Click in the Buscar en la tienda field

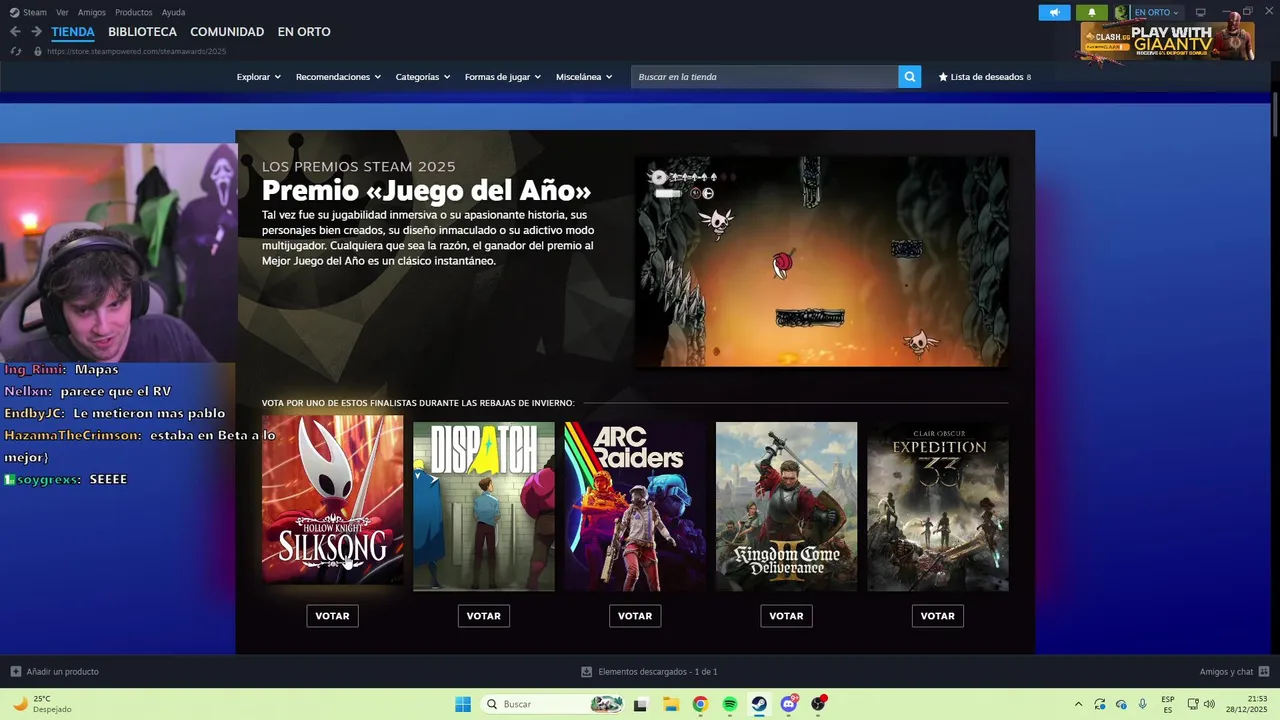764,77
